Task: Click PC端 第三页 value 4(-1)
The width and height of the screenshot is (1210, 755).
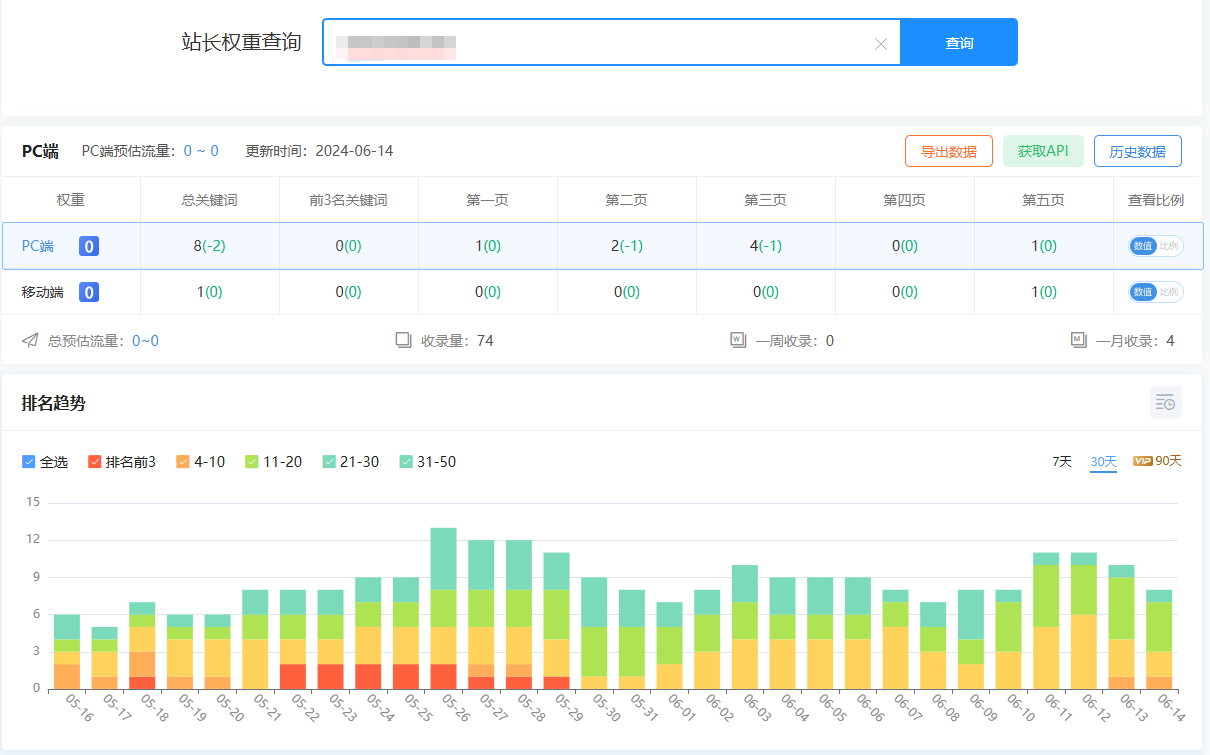Action: (x=765, y=246)
